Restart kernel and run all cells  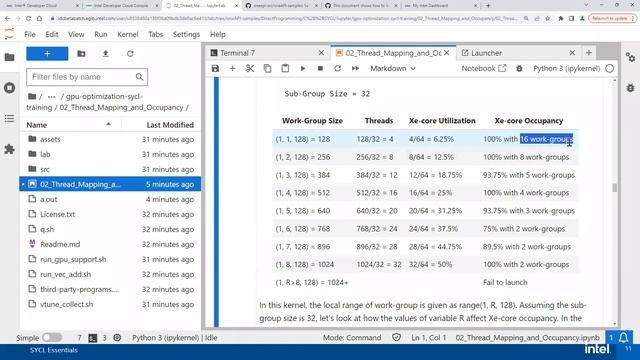[x=355, y=69]
